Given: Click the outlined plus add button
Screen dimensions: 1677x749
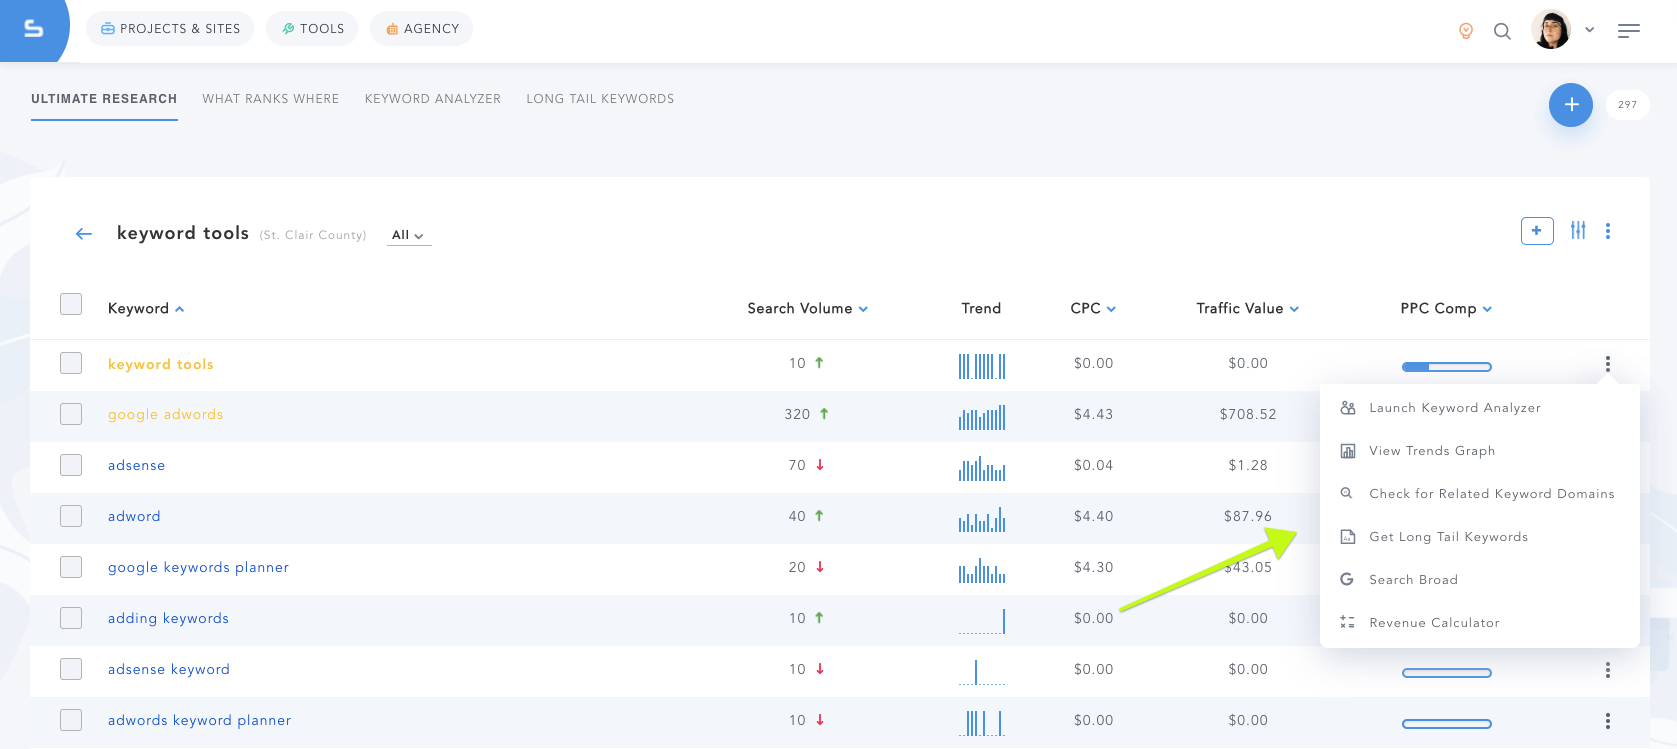Looking at the screenshot, I should coord(1537,231).
